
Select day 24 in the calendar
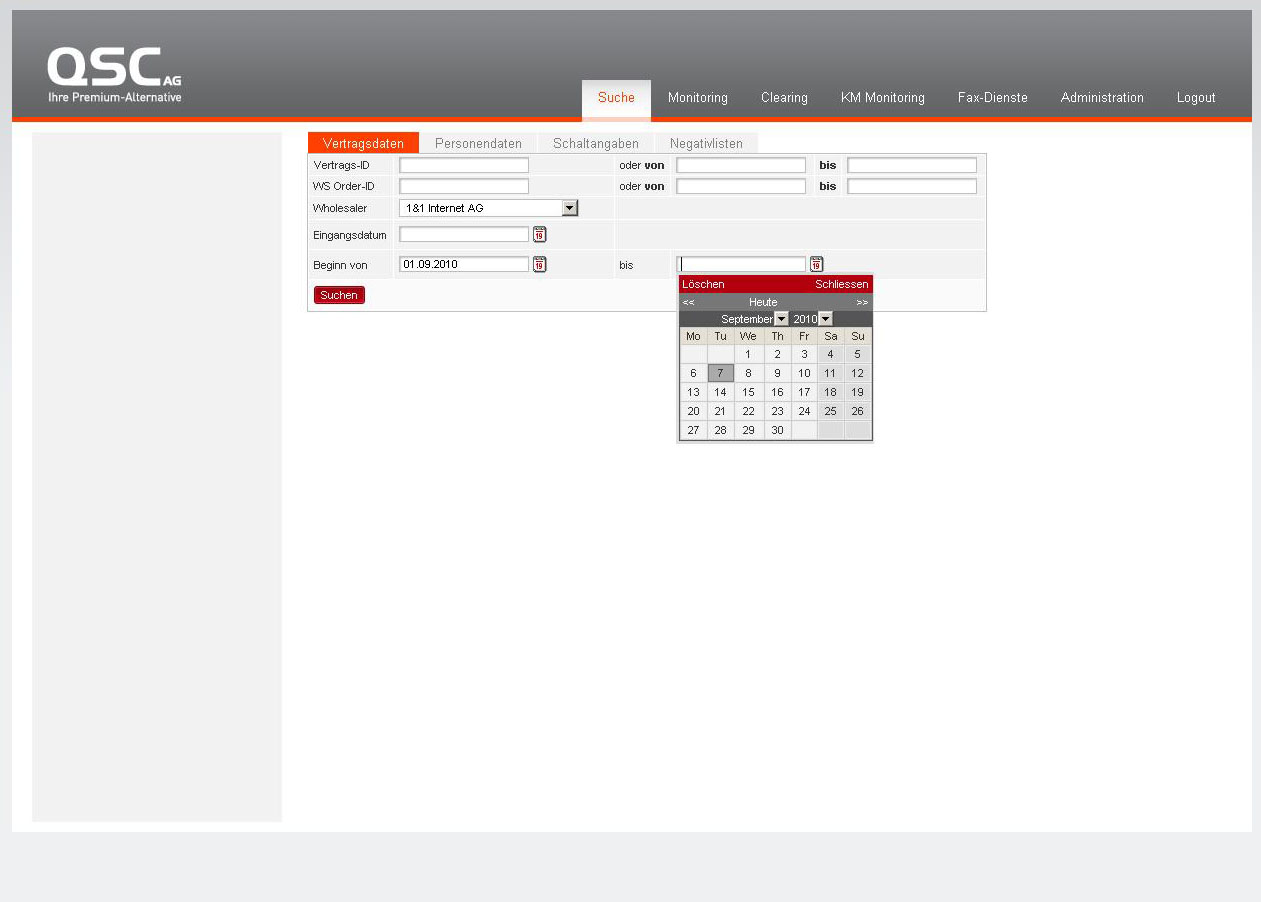click(x=804, y=411)
